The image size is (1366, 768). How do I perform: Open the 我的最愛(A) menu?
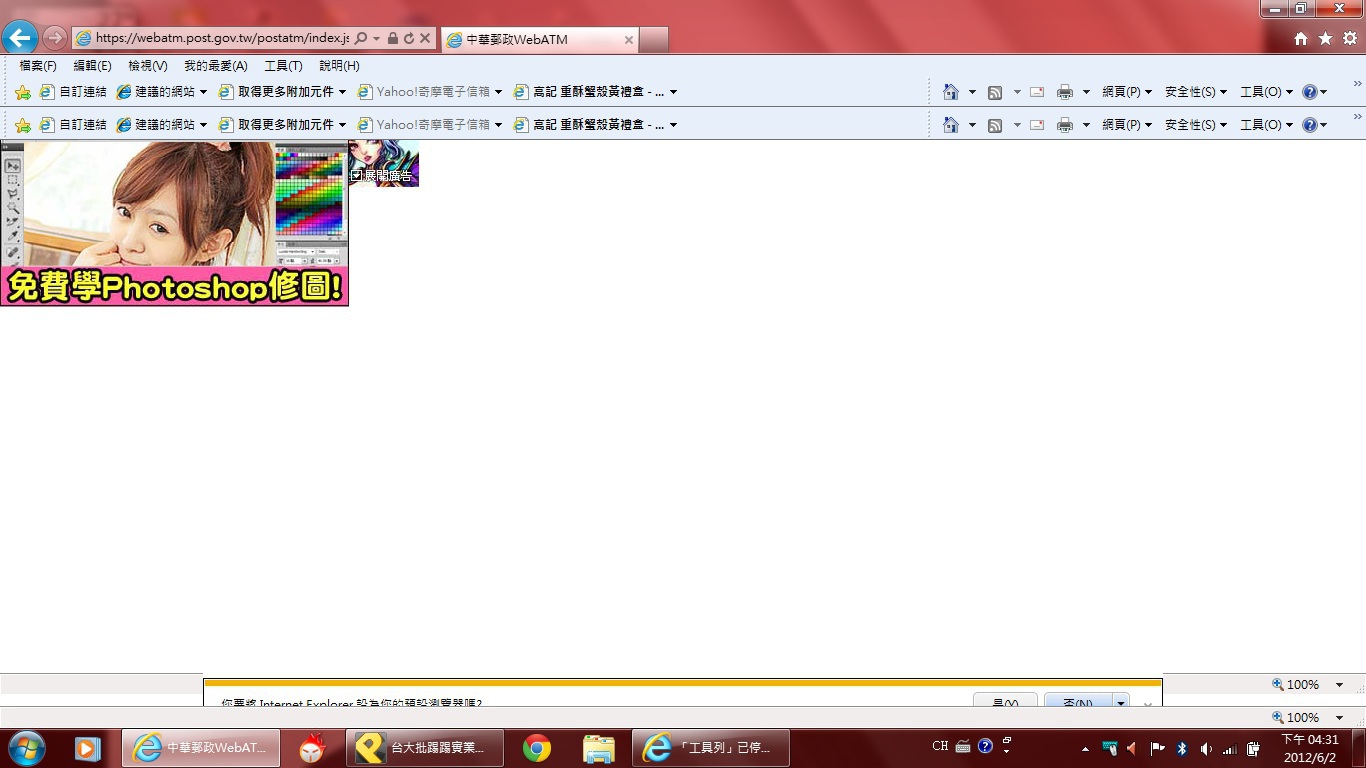(216, 66)
